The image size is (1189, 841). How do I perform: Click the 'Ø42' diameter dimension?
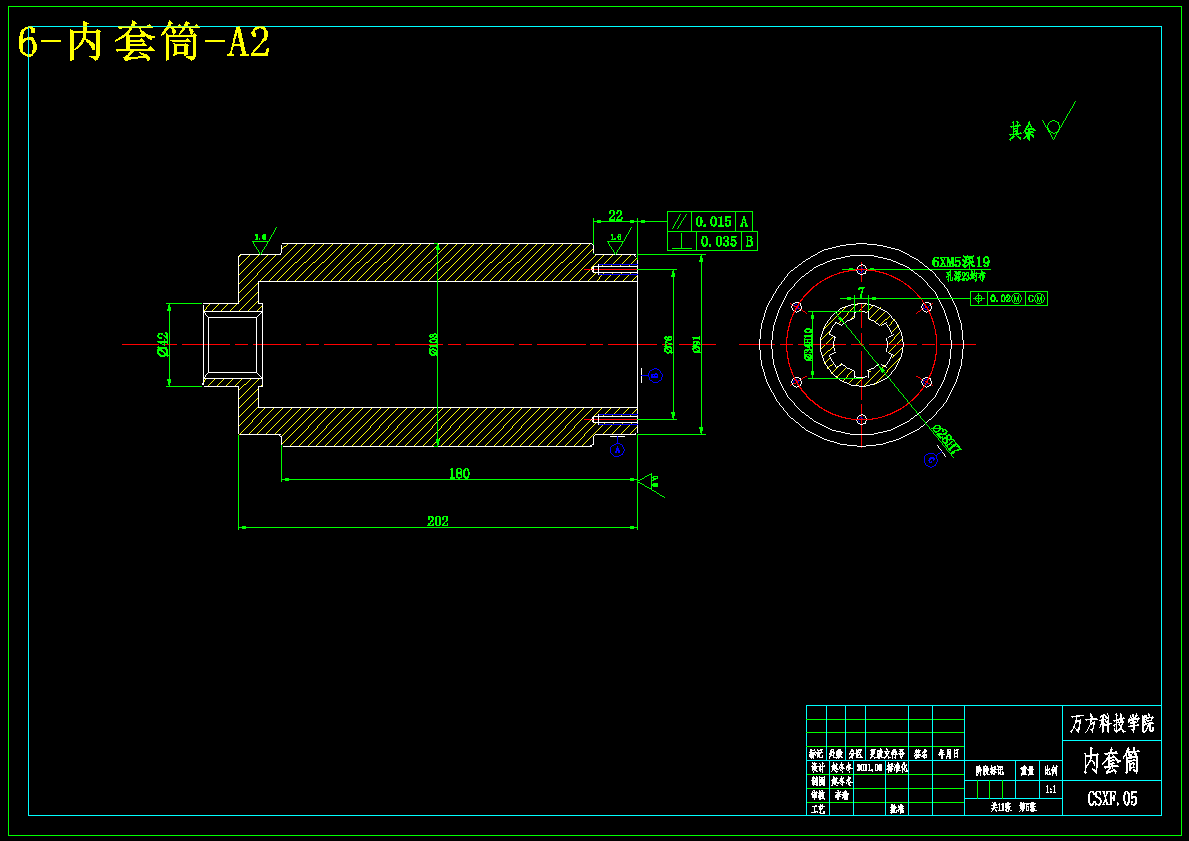tap(162, 344)
